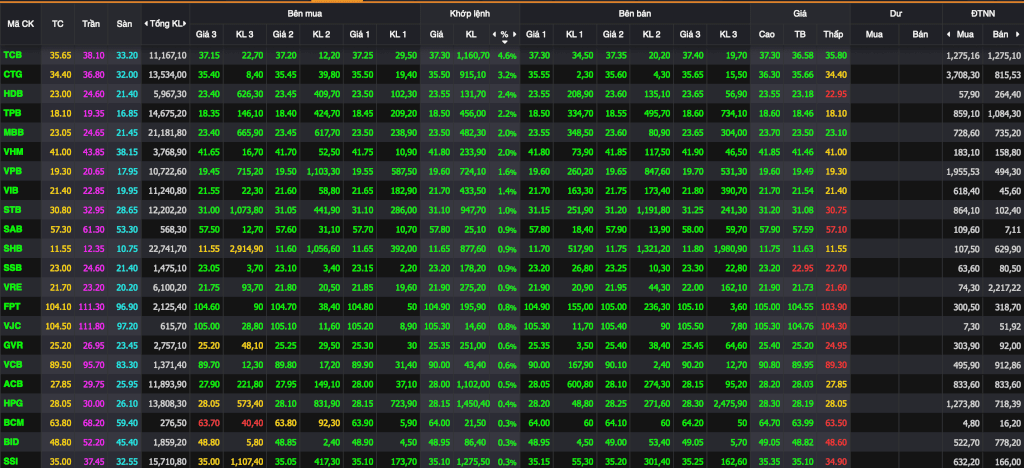Click the Khớp lệnh KL column header
The height and width of the screenshot is (468, 1024).
[472, 34]
